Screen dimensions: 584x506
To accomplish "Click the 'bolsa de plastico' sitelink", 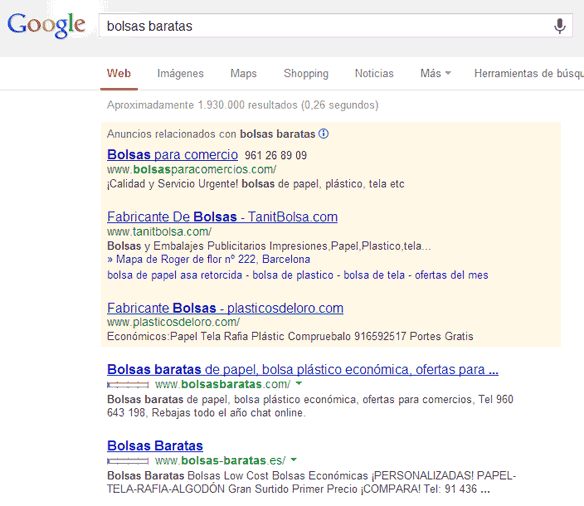I will coord(293,275).
